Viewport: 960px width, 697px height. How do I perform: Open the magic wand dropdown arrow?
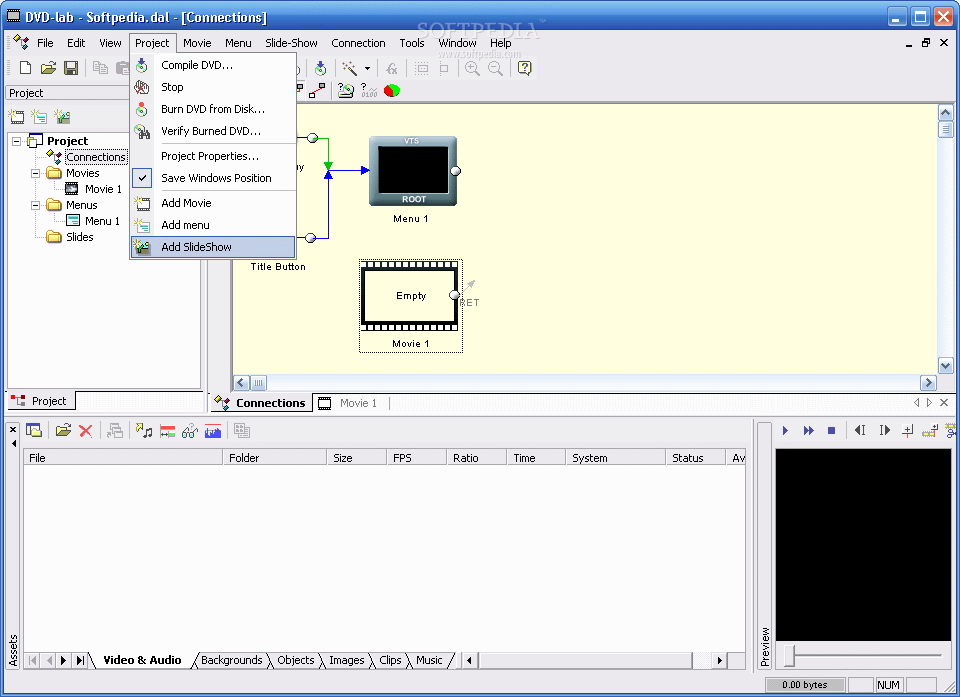pyautogui.click(x=367, y=68)
